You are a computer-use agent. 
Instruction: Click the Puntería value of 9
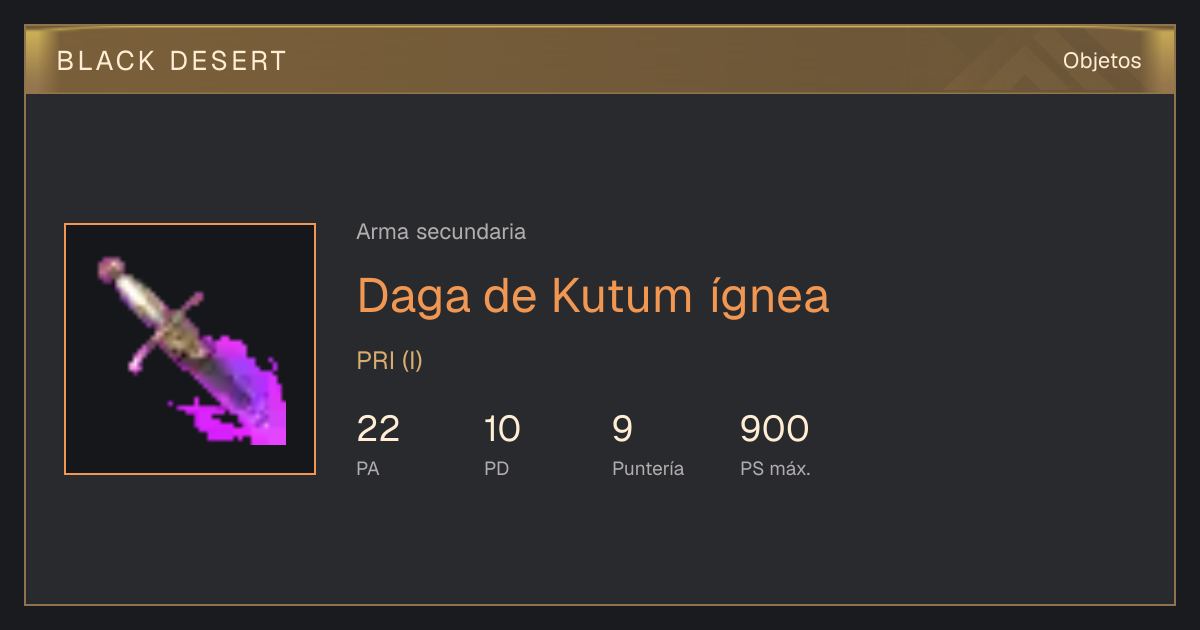click(x=622, y=429)
